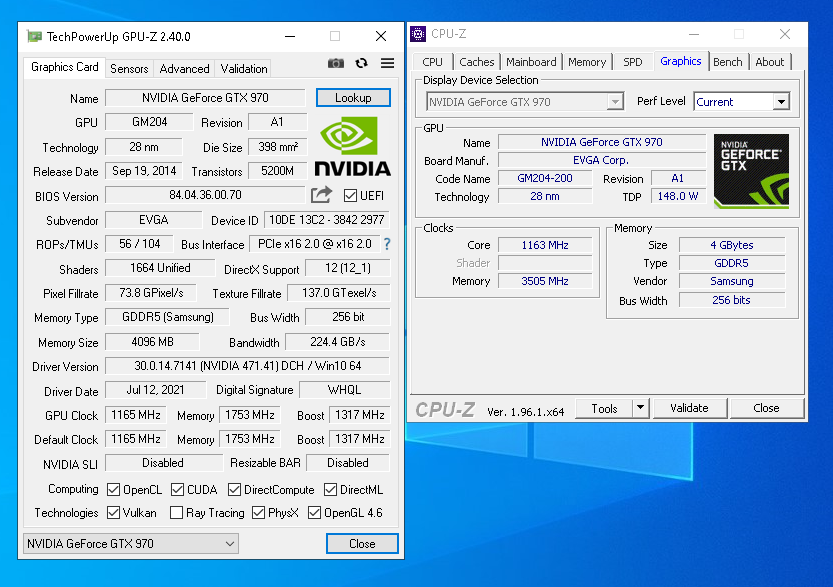Toggle the PhysX checkbox
Image resolution: width=833 pixels, height=587 pixels.
coord(259,513)
